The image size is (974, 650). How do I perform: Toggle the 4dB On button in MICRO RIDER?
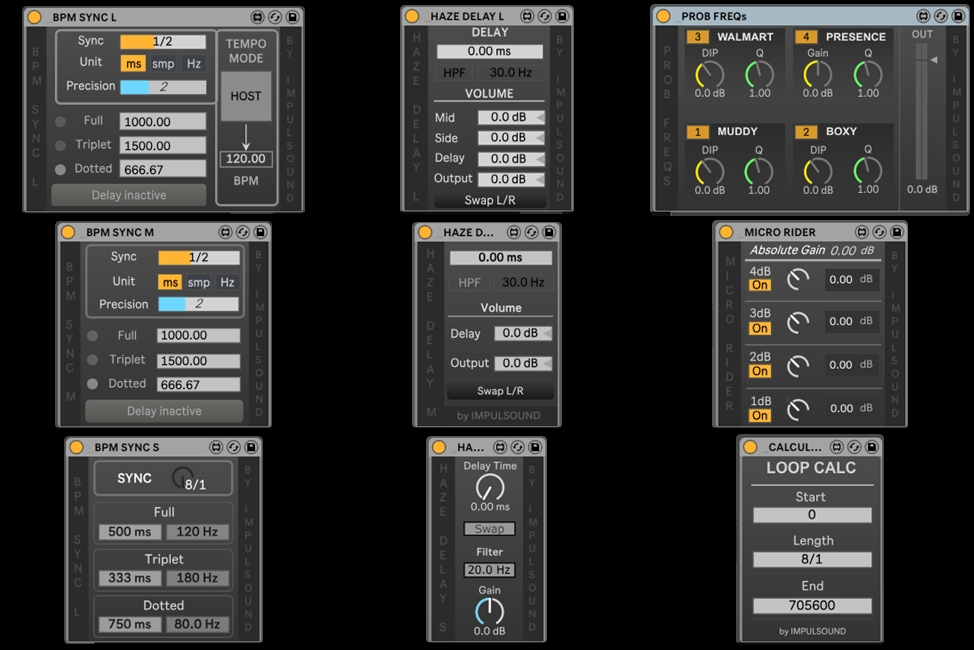760,286
